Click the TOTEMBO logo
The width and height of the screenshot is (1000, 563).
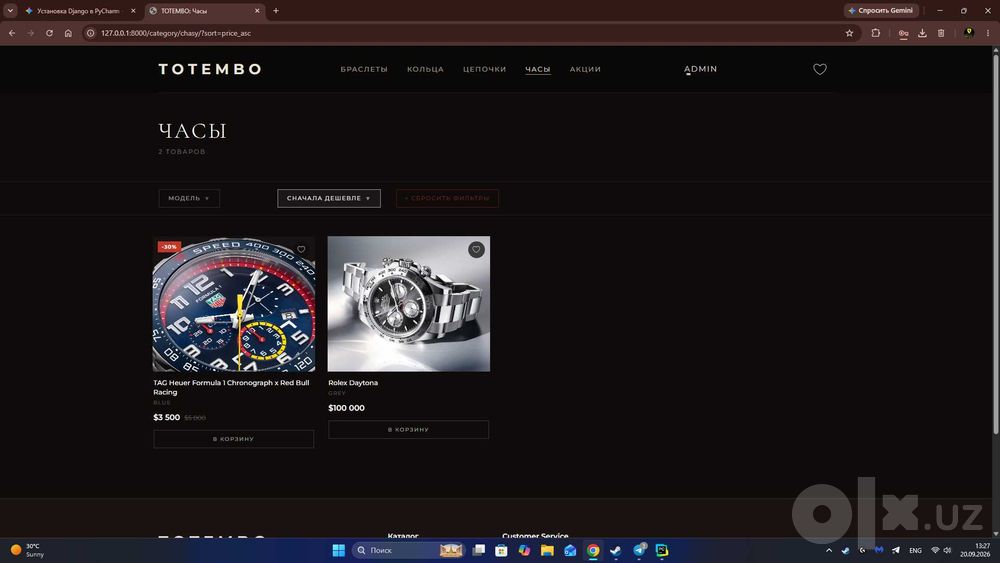(x=210, y=69)
